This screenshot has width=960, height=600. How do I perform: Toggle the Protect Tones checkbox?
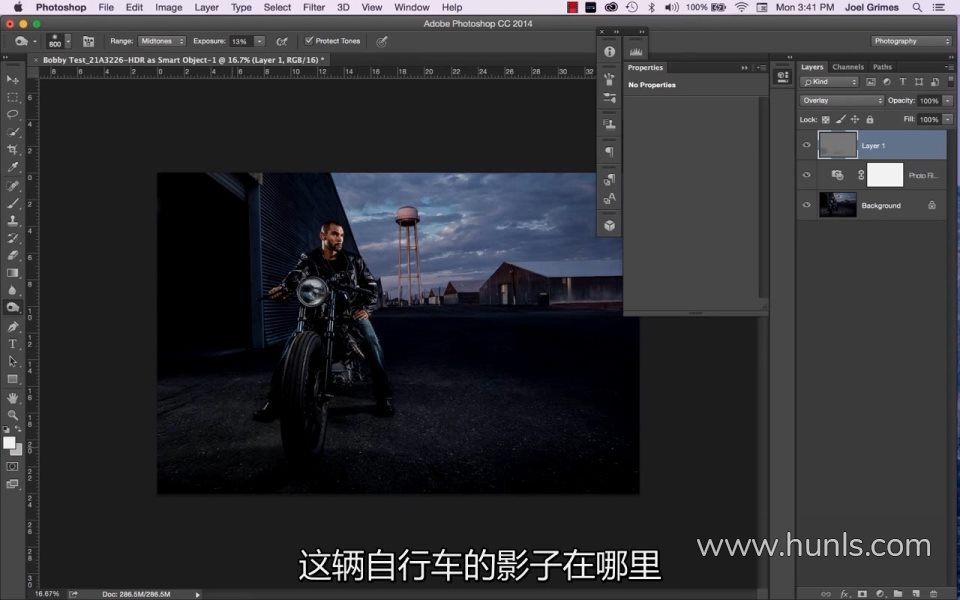[309, 40]
